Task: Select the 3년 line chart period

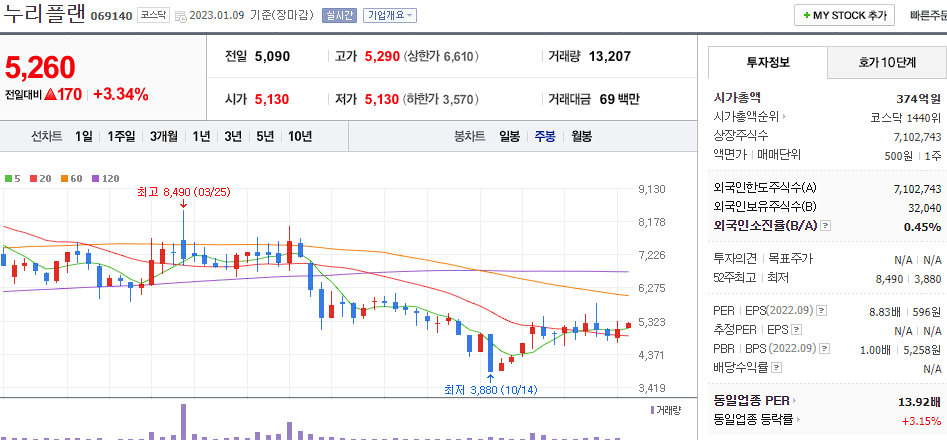Action: (233, 136)
